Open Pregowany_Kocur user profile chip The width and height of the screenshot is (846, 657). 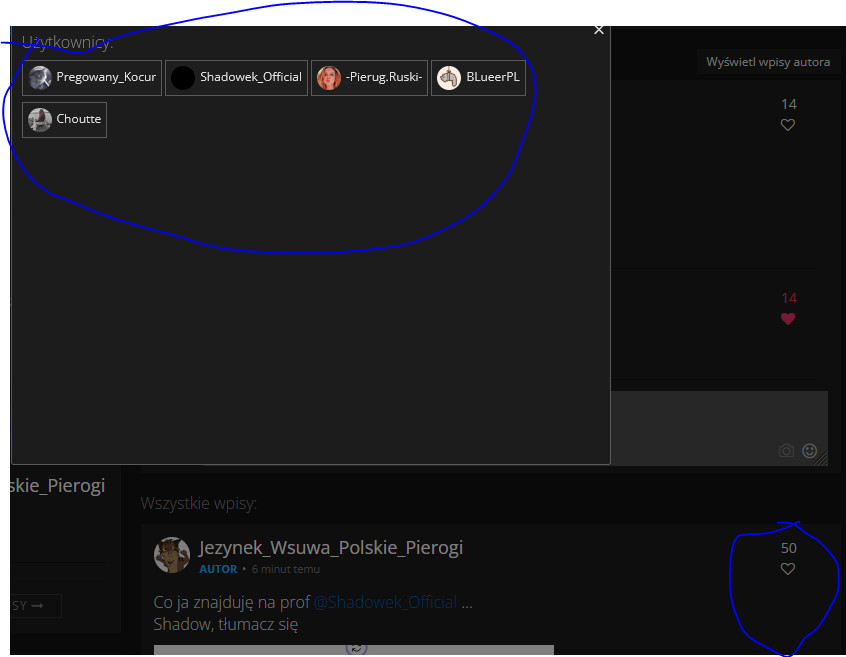tap(92, 77)
